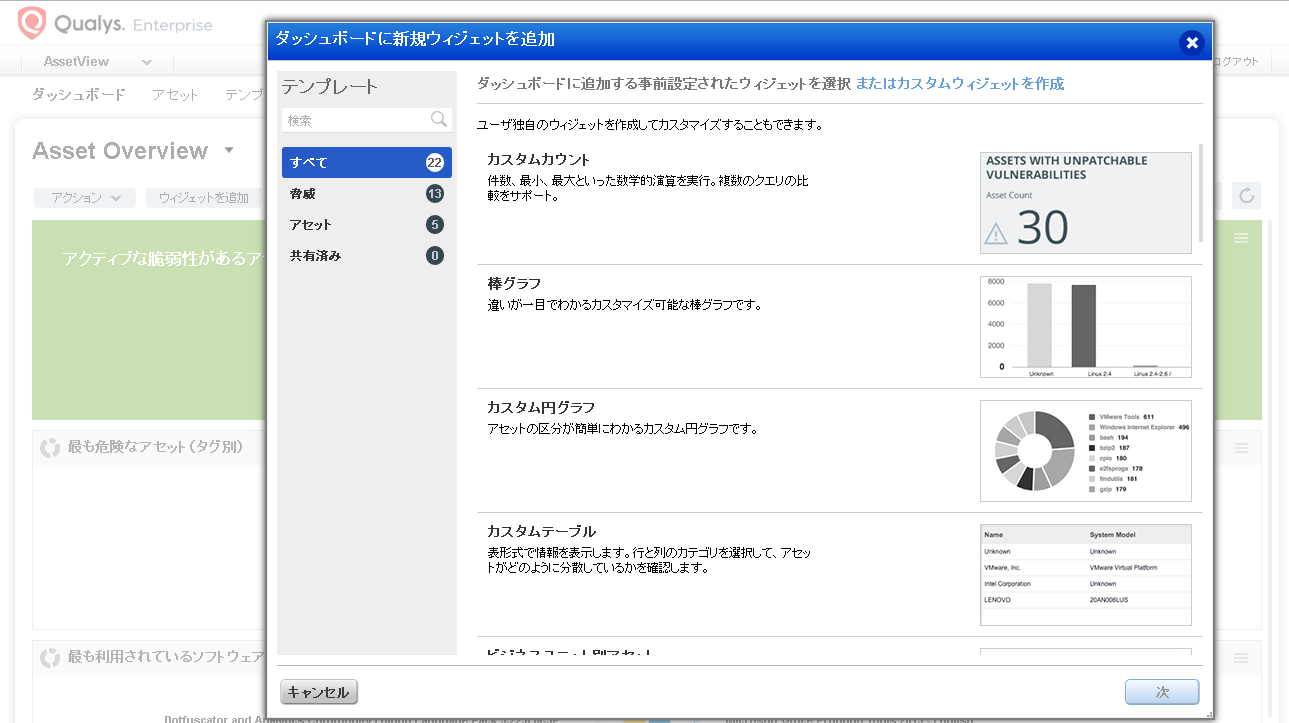This screenshot has height=723, width=1289.
Task: Click the テンプレート heading
Action: (x=330, y=86)
